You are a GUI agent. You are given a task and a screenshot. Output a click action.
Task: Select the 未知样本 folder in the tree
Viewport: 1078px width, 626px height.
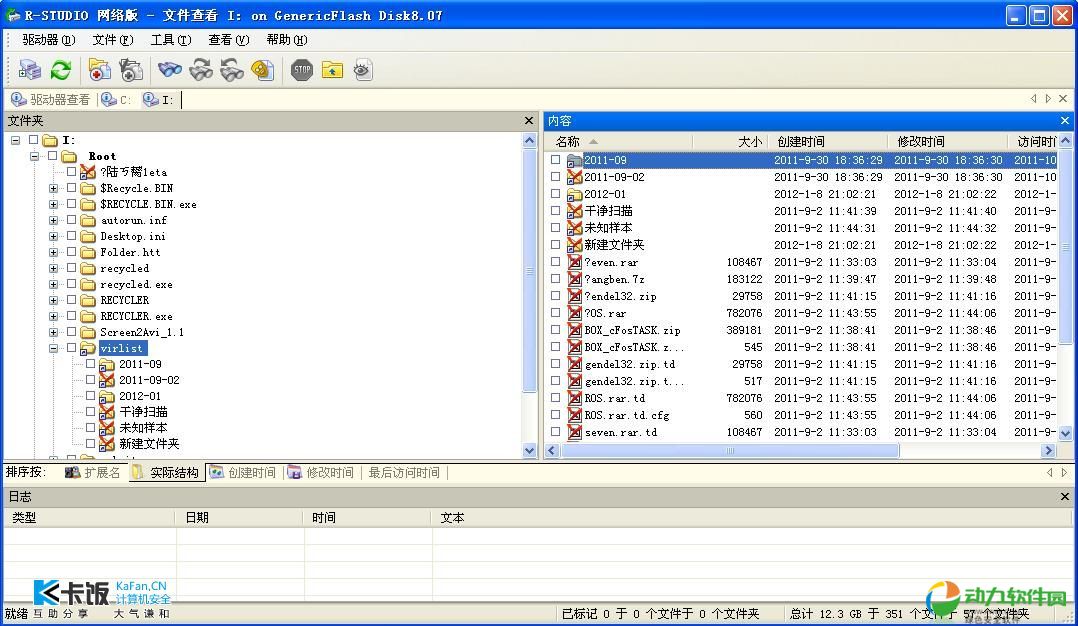pos(142,427)
